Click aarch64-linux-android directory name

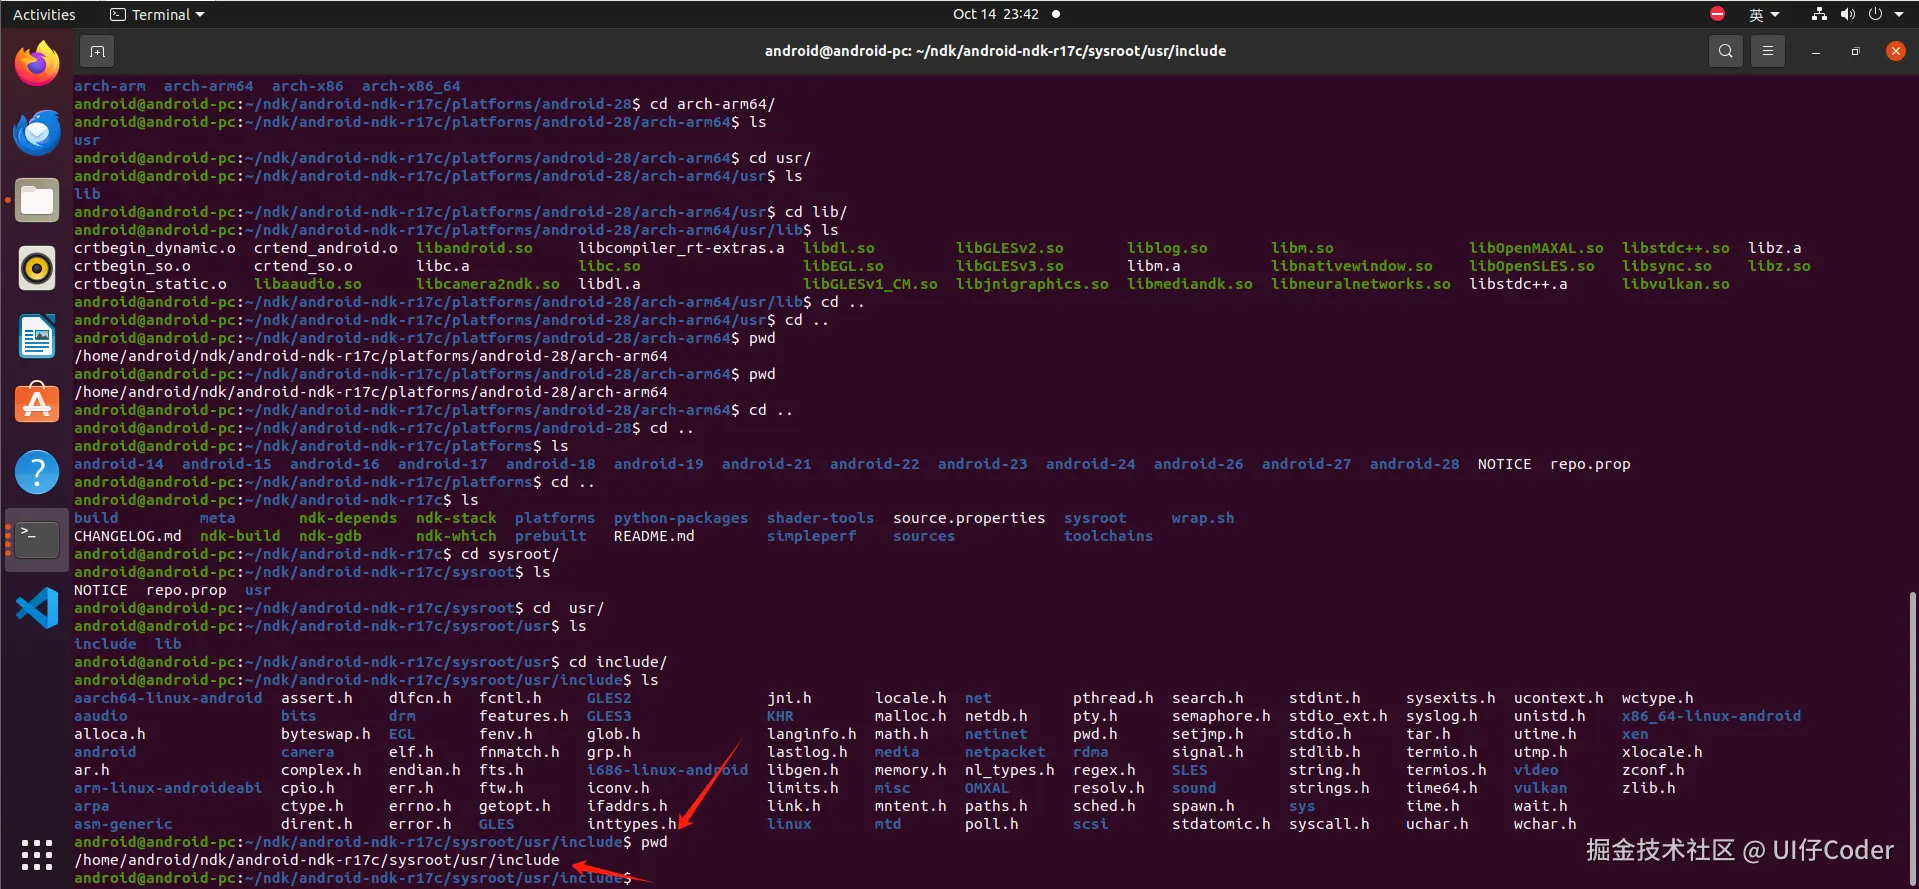[168, 698]
